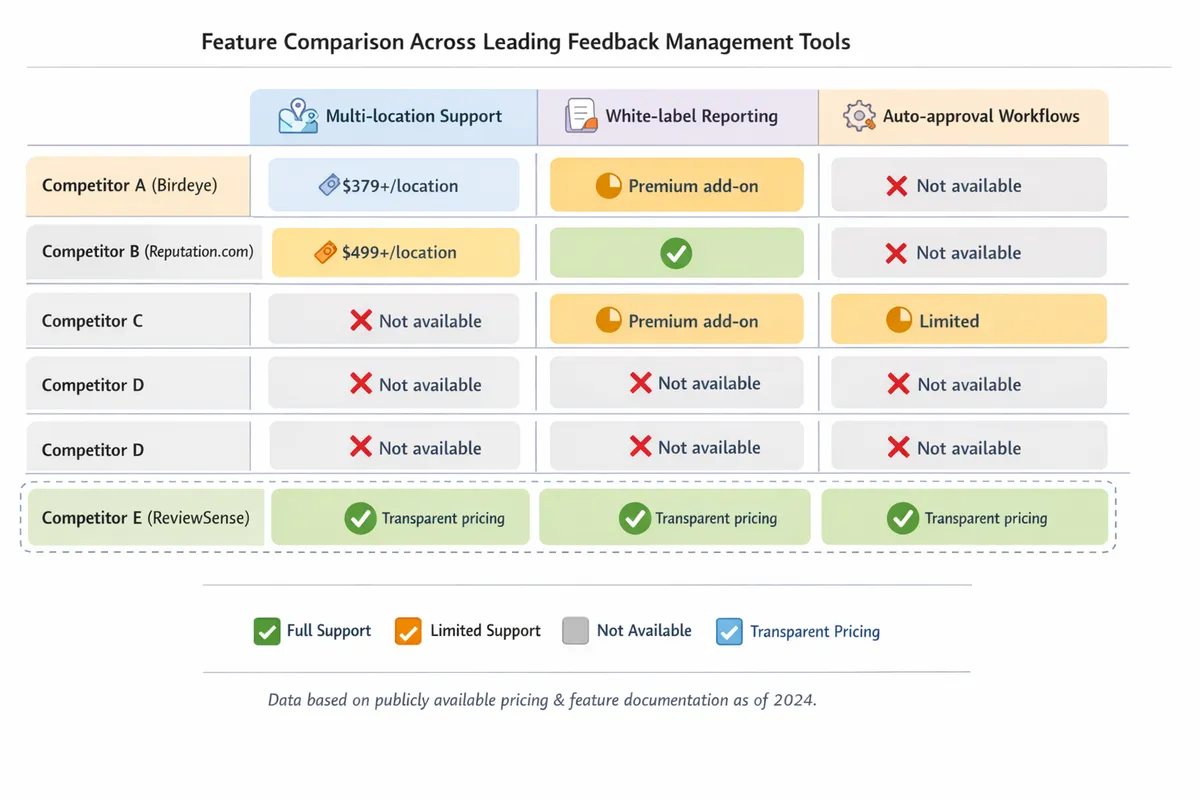Screen dimensions: 1200x800
Task: Click Competitor A's orange Premium add-on pie icon
Action: (x=608, y=186)
